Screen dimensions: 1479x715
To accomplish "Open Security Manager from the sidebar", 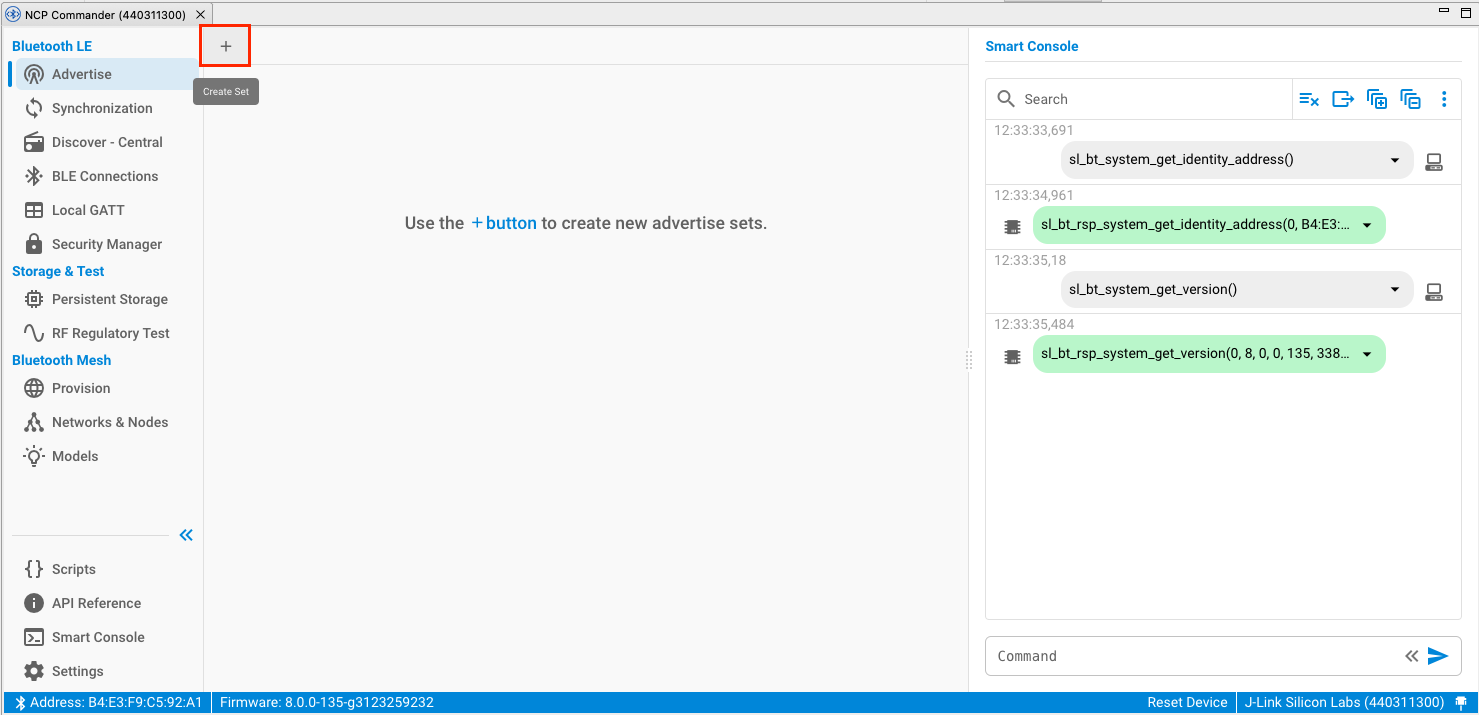I will tap(106, 244).
